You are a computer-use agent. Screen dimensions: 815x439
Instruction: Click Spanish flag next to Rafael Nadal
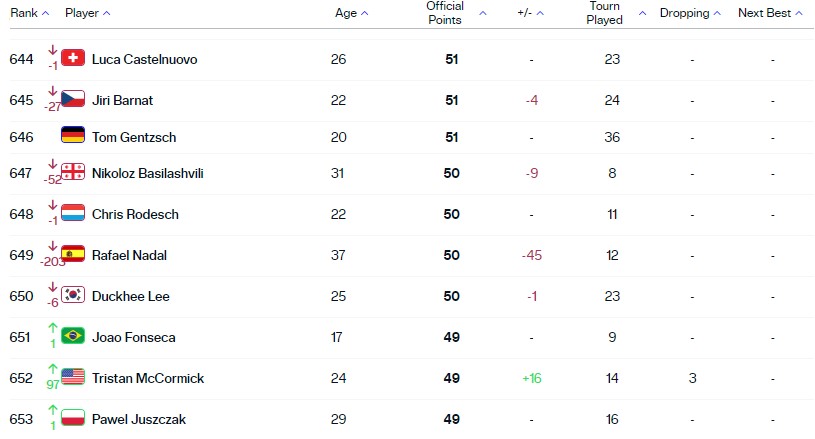tap(73, 254)
